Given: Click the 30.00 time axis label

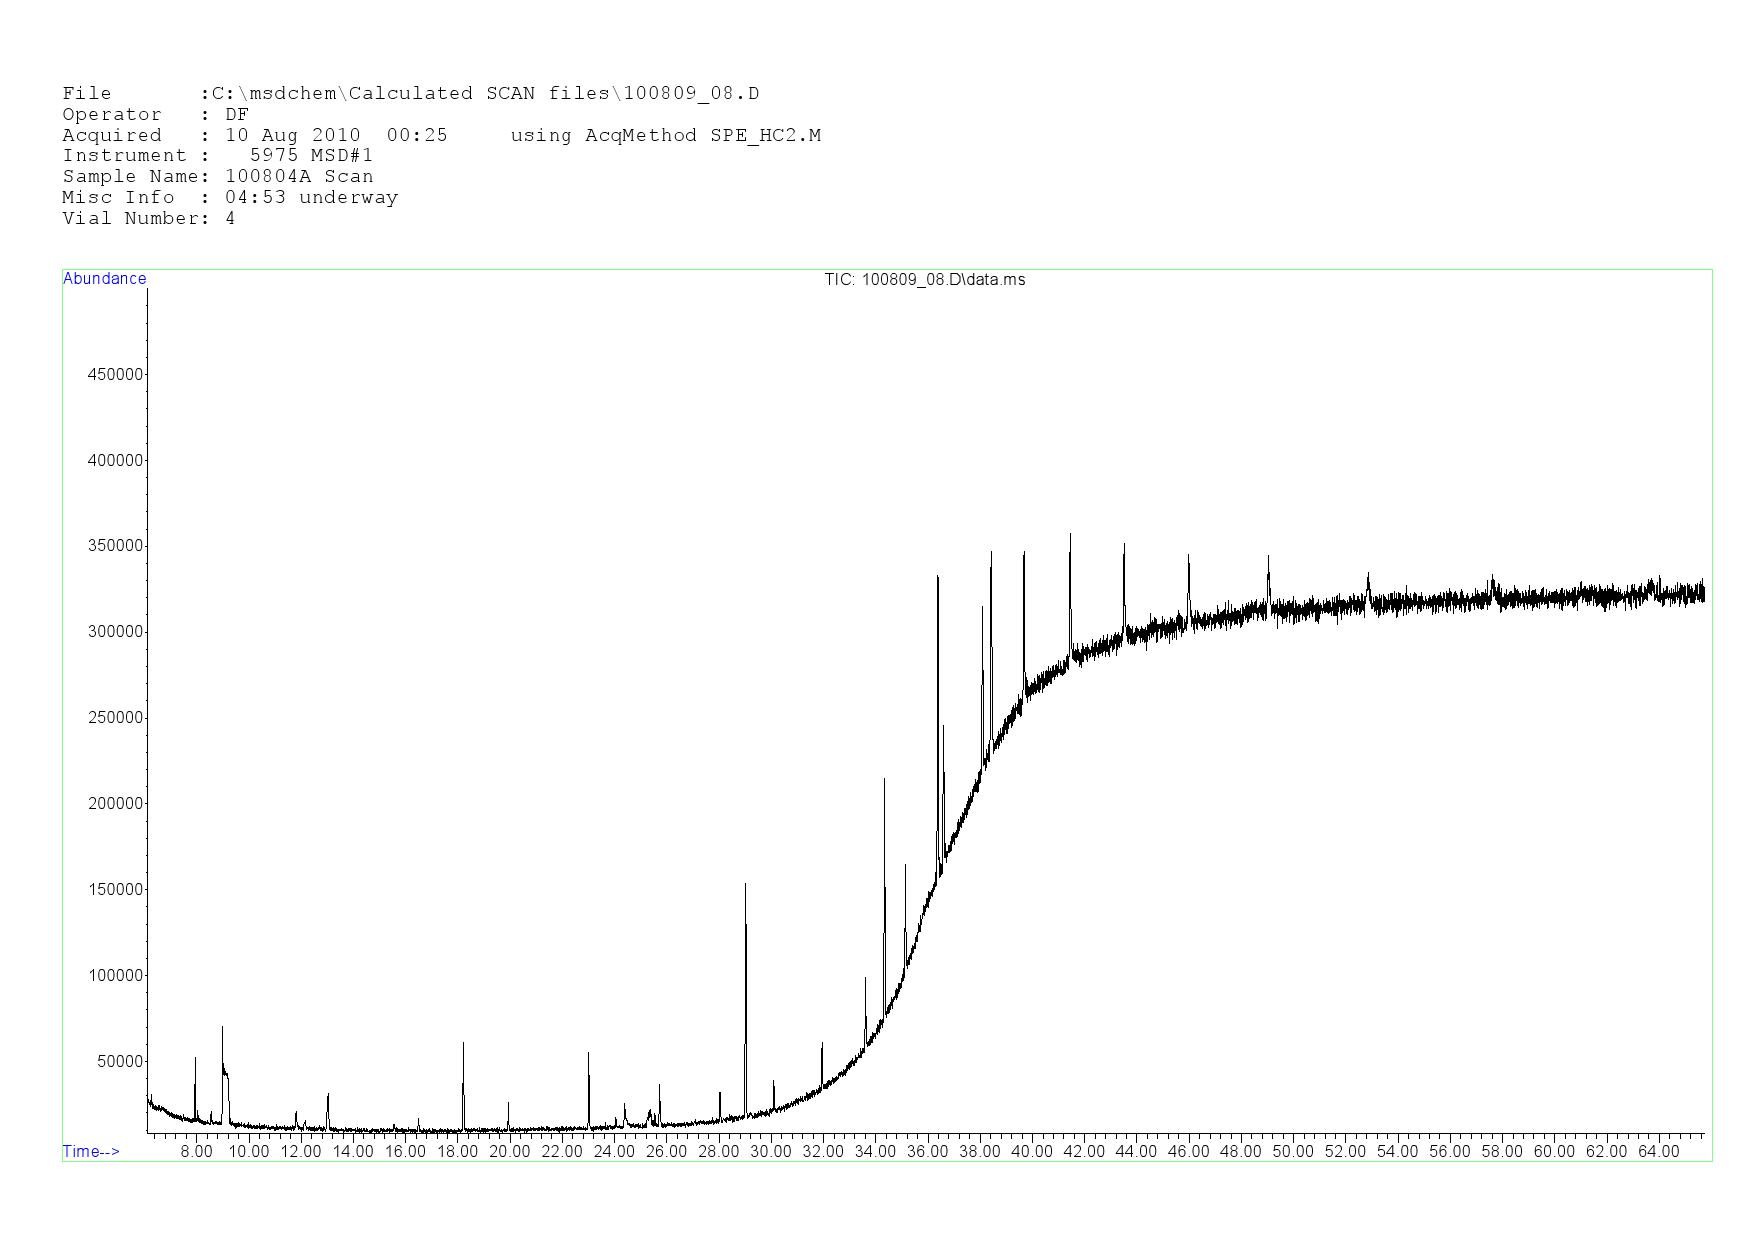Looking at the screenshot, I should 770,1151.
